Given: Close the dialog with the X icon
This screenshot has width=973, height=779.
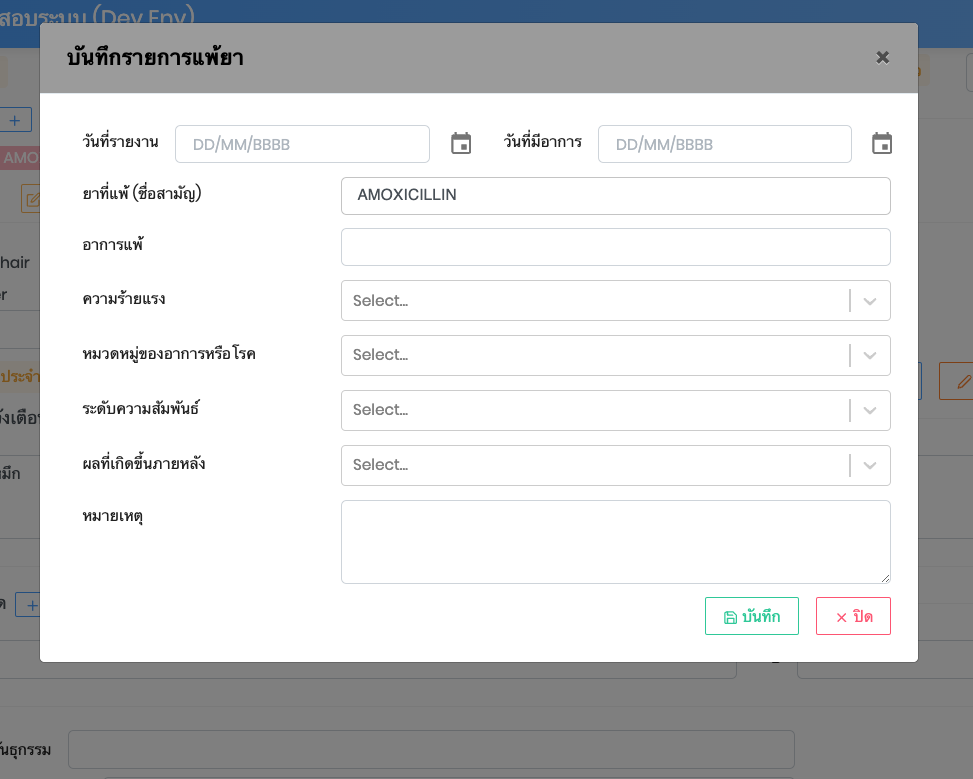Looking at the screenshot, I should pos(882,58).
